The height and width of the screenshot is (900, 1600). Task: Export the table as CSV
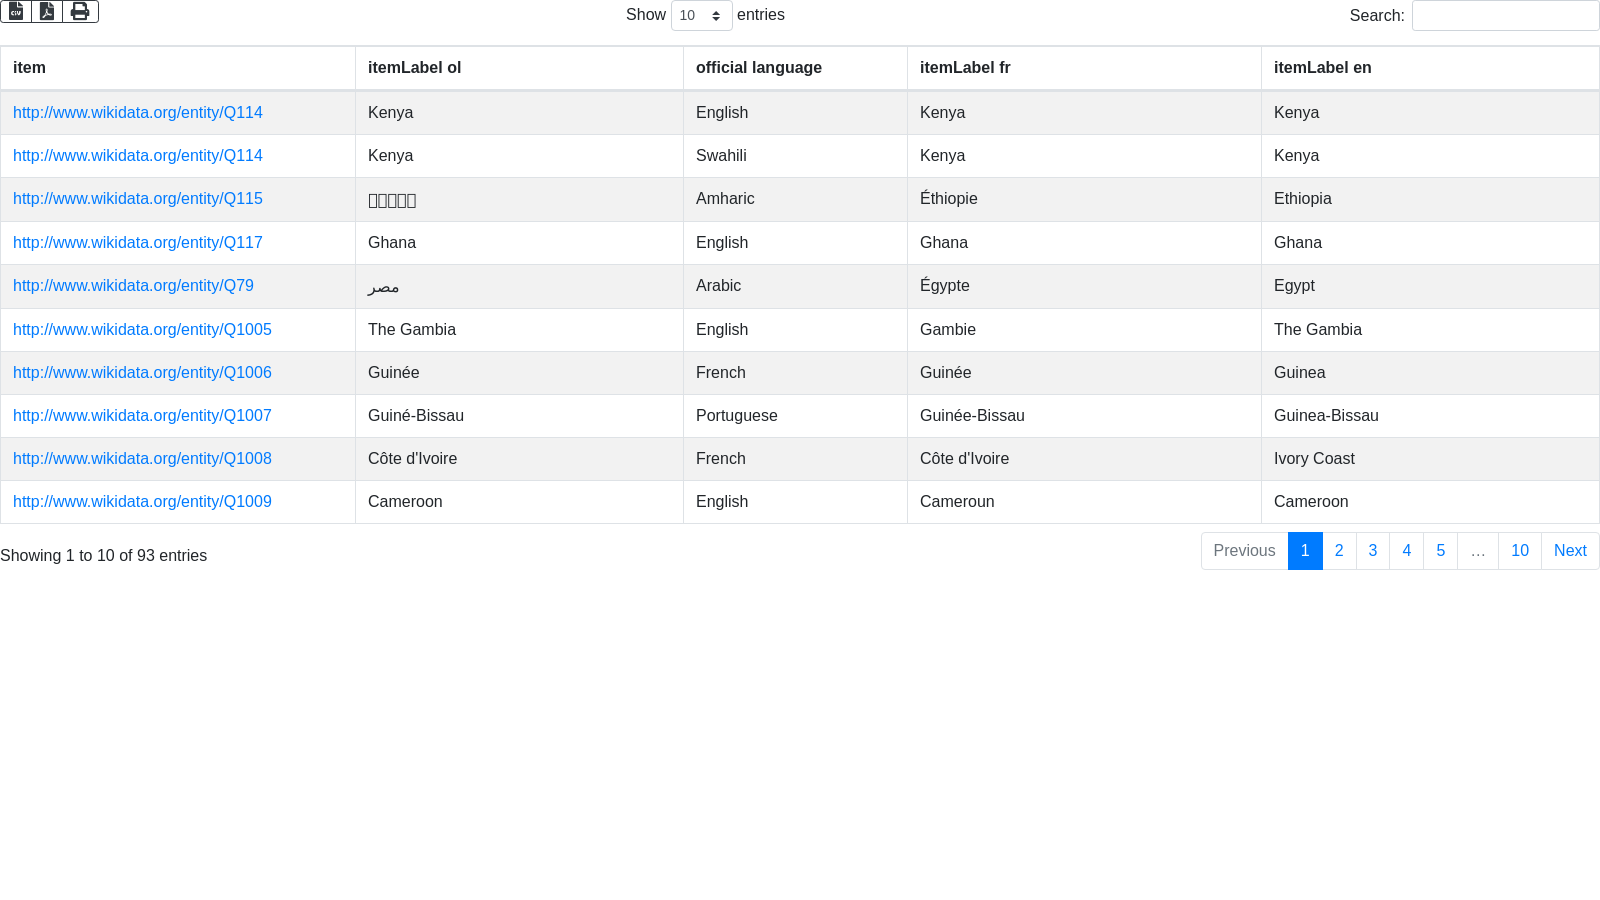16,12
